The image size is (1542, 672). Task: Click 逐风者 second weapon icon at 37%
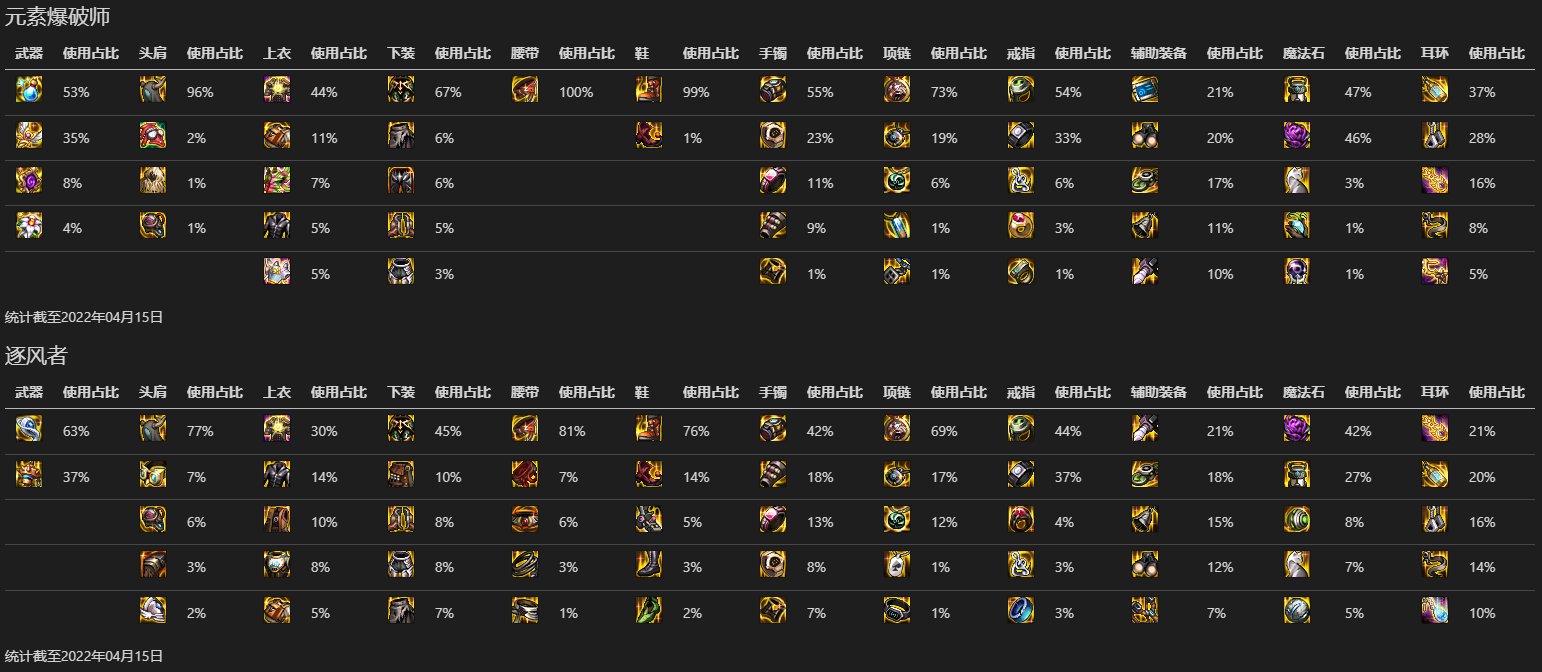(29, 475)
